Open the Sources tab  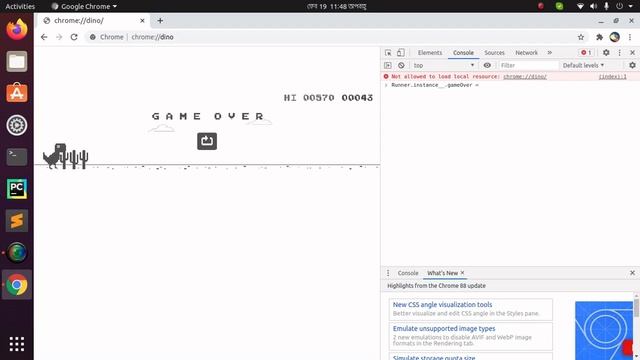[494, 53]
